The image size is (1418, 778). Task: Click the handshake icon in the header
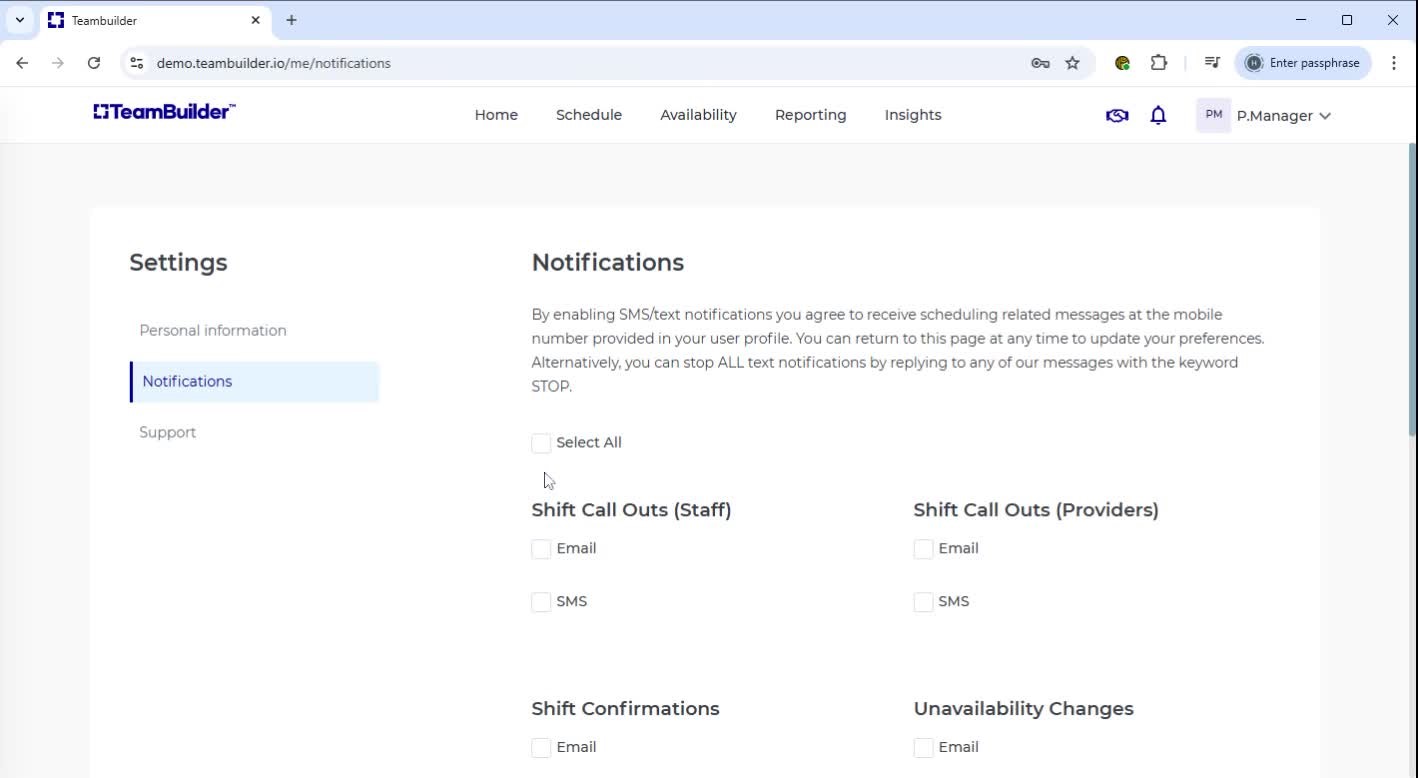coord(1115,114)
